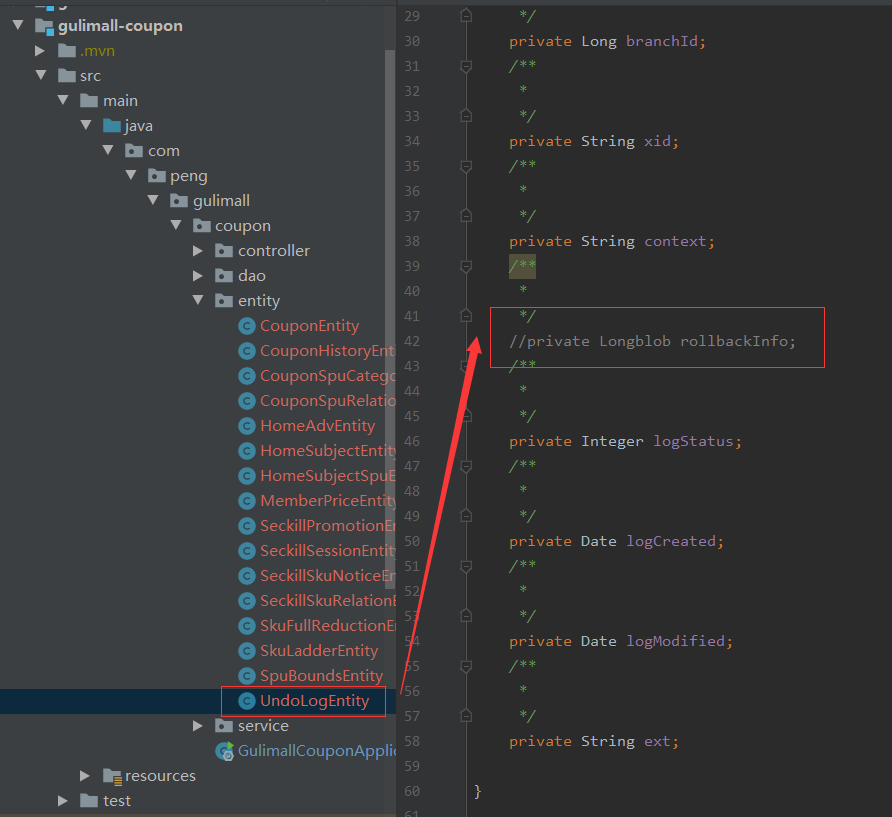
Task: Select the HomeSubjectSpu class icon
Action: 246,476
